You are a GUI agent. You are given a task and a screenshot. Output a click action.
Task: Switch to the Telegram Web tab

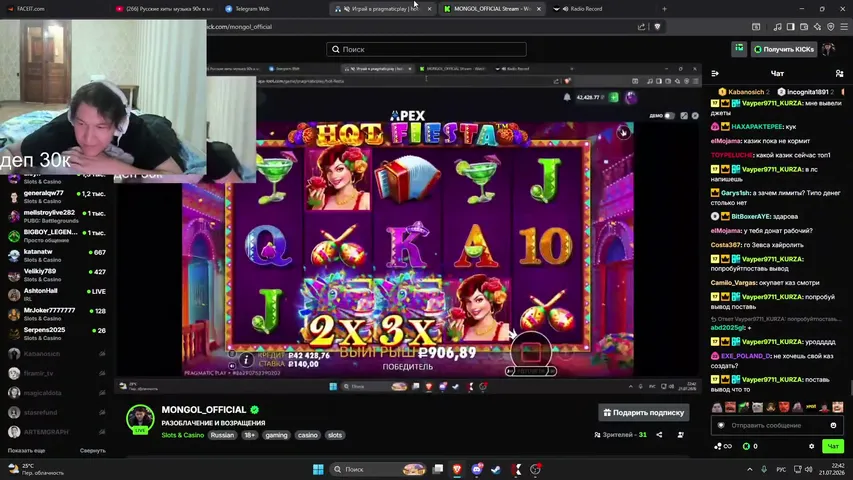pos(247,9)
